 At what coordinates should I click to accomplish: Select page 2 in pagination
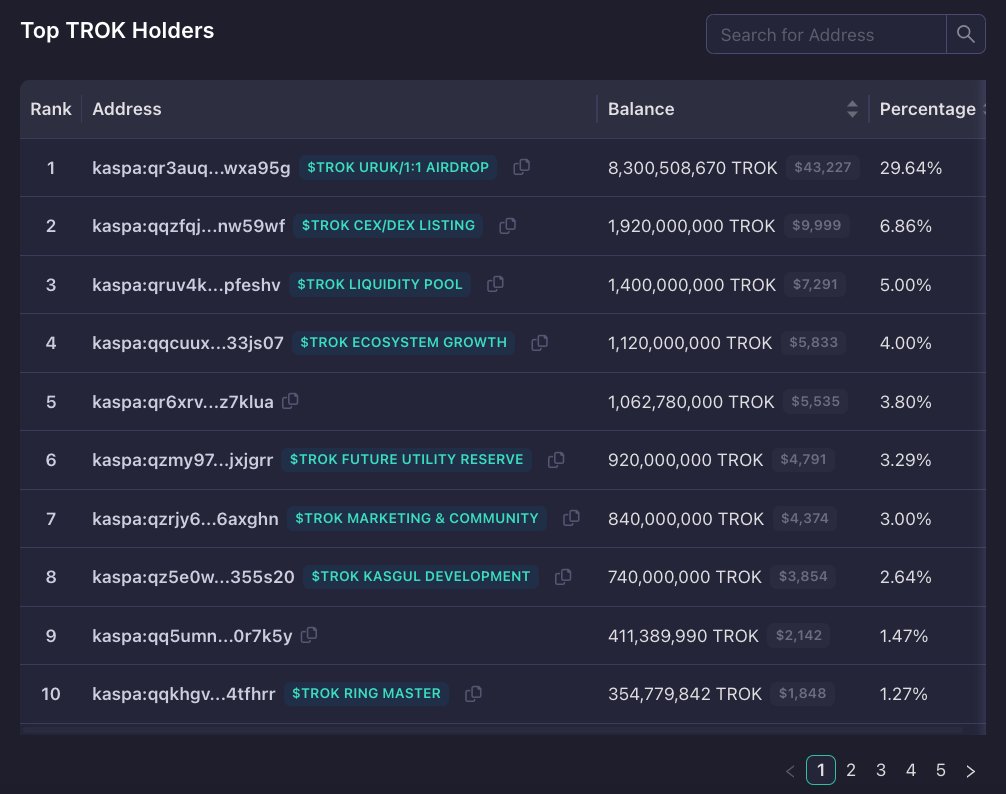[x=851, y=770]
